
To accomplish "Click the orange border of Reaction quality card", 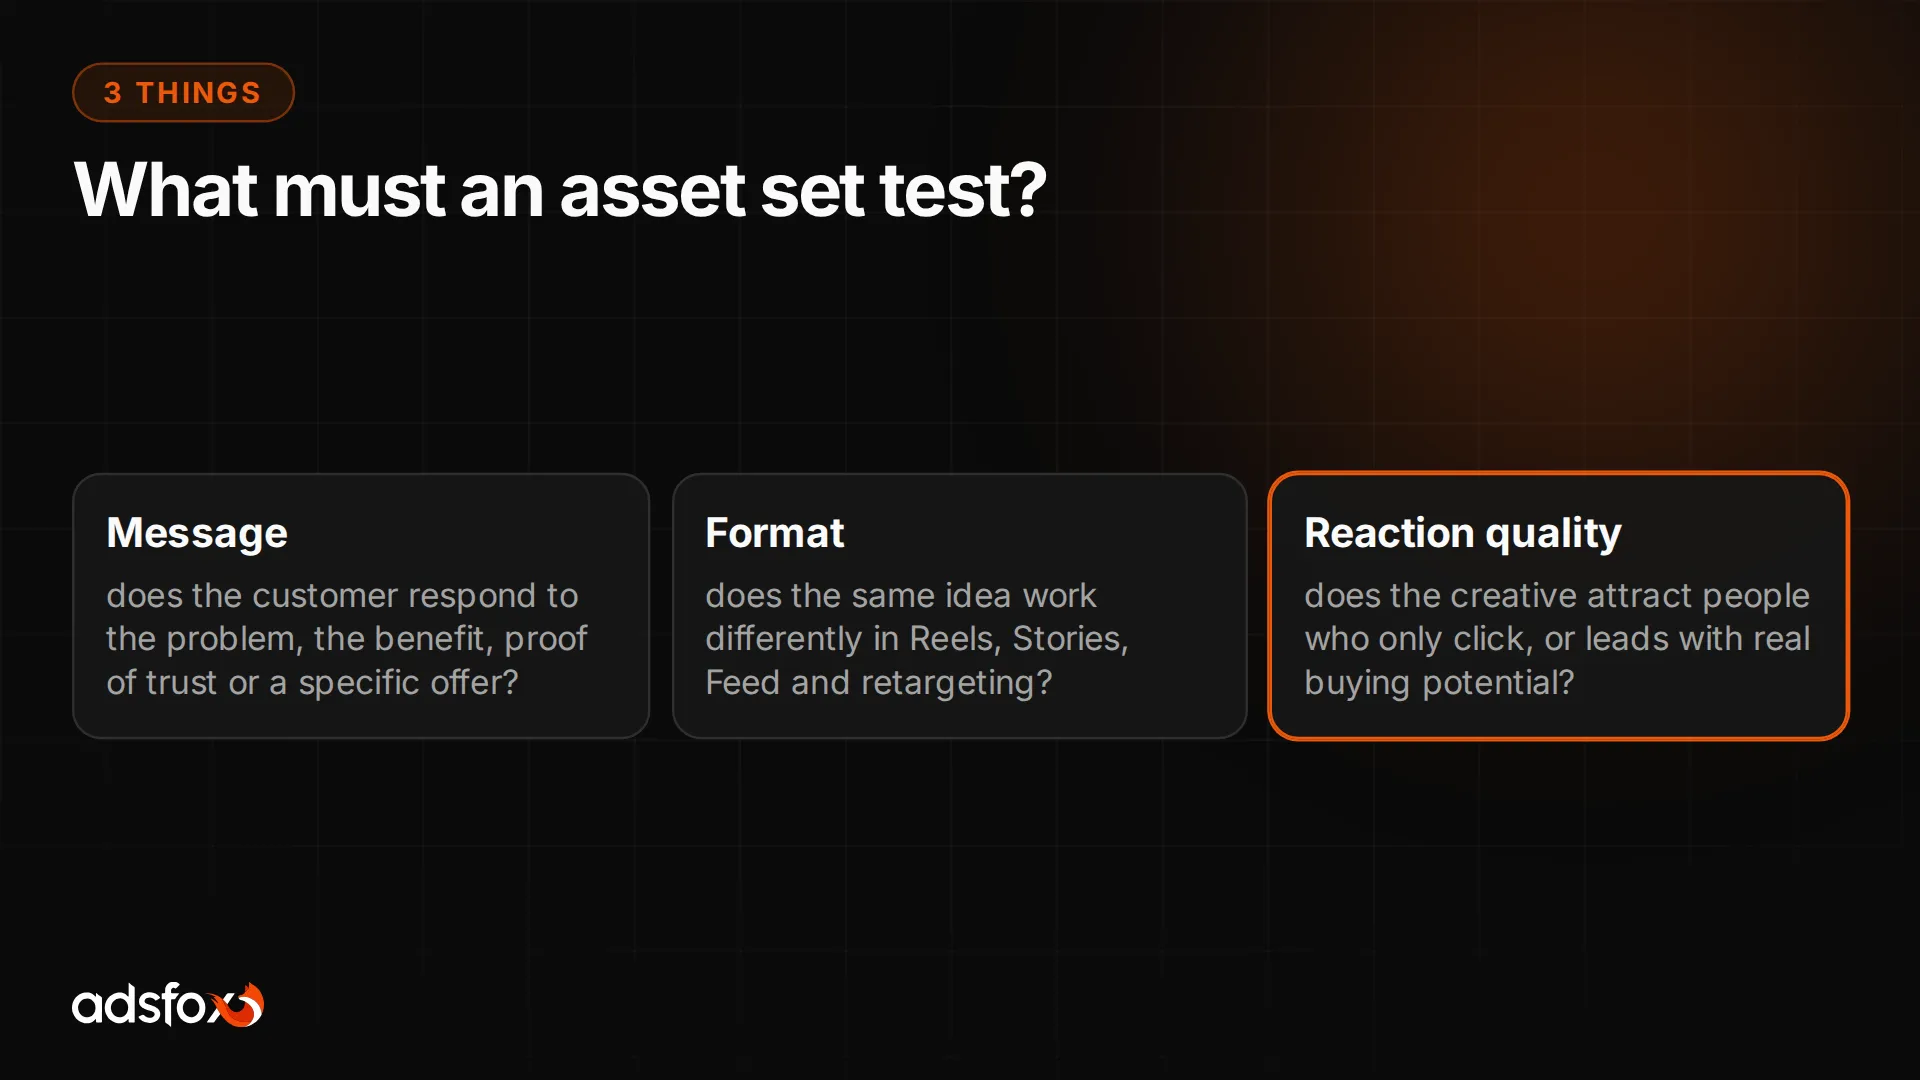I will click(x=1558, y=474).
